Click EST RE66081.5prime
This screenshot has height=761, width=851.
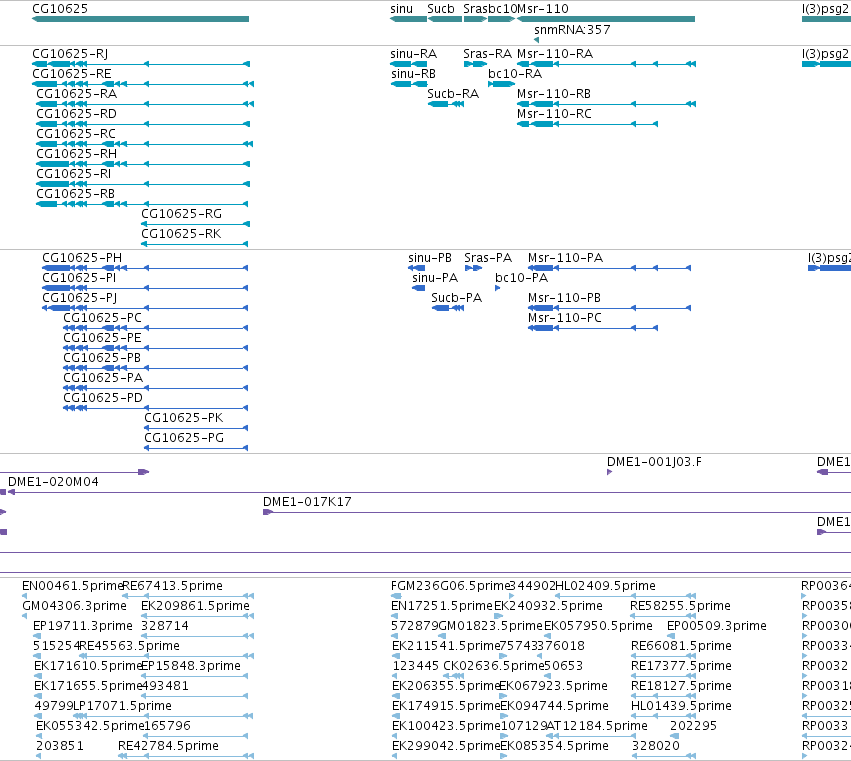pos(663,656)
